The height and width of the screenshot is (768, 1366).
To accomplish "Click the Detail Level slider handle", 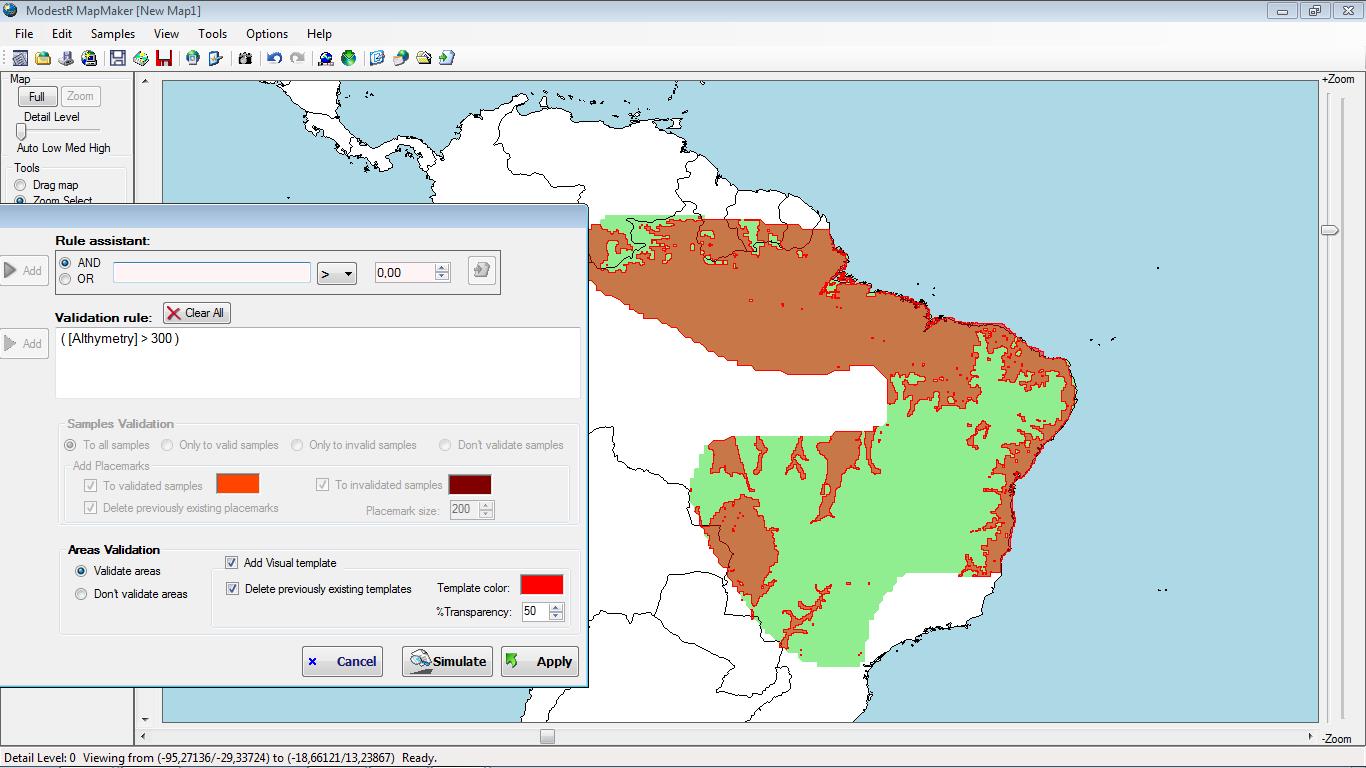I will (21, 131).
